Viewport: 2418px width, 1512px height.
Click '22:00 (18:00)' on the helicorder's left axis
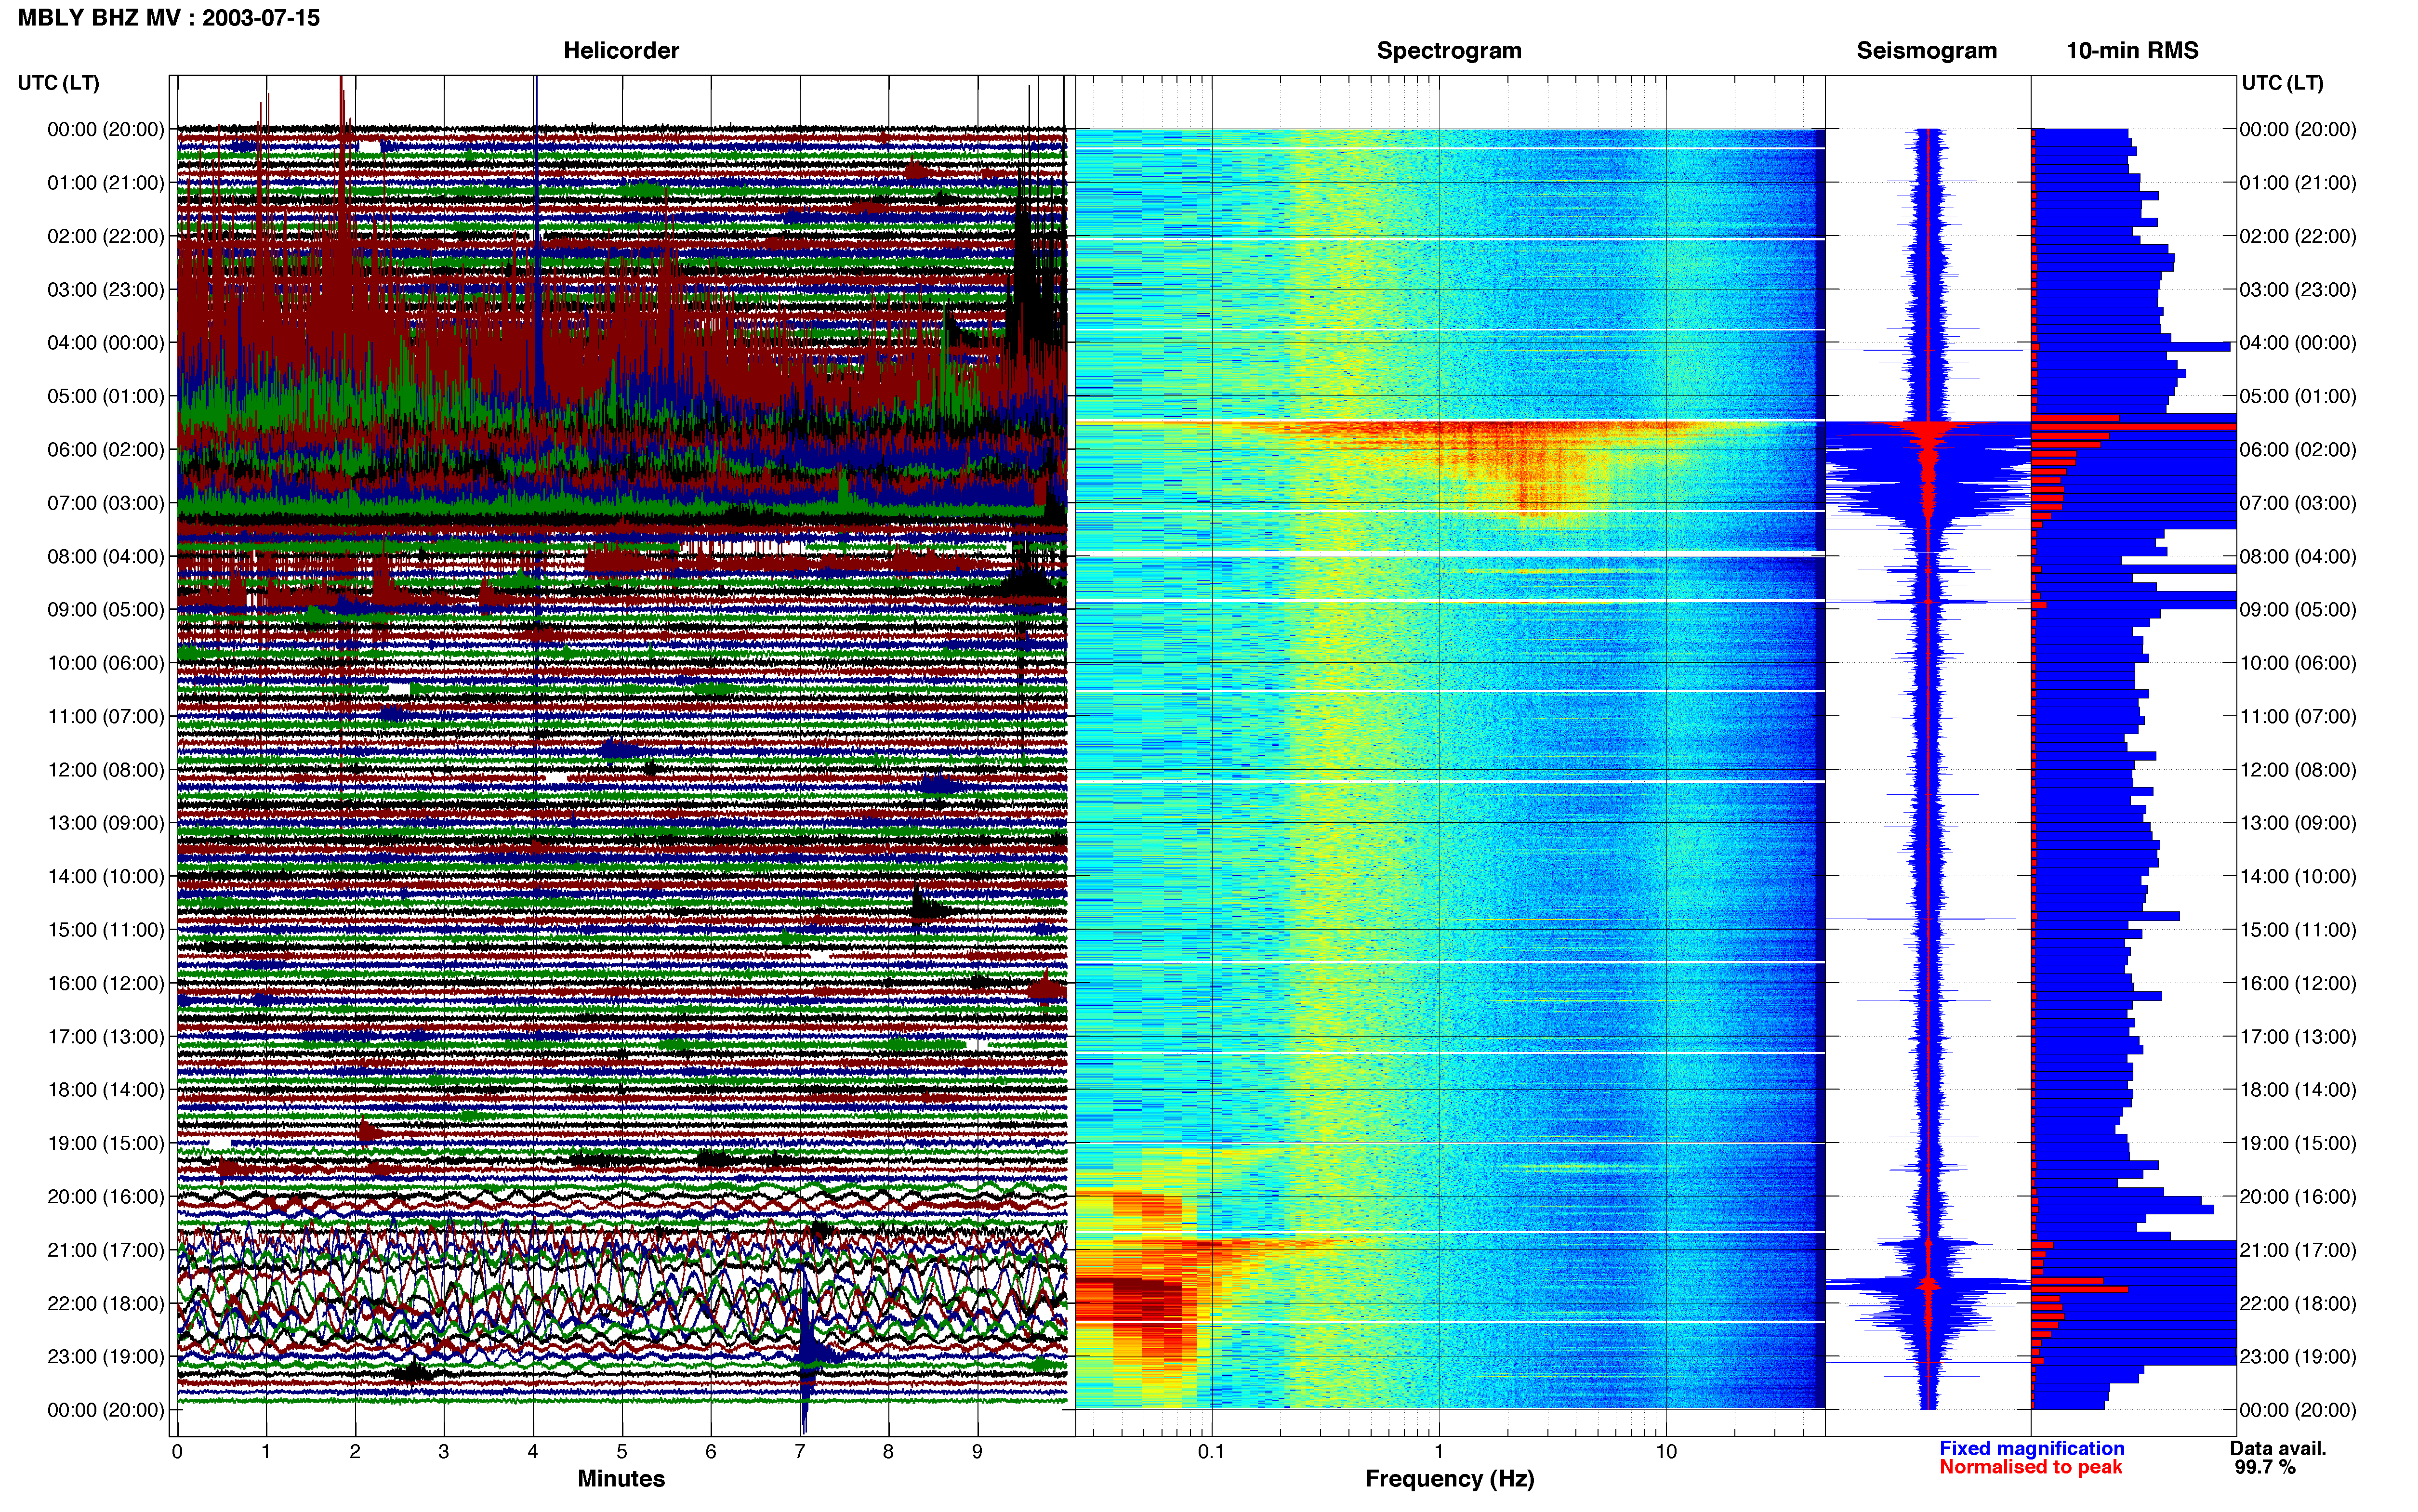coord(106,1303)
